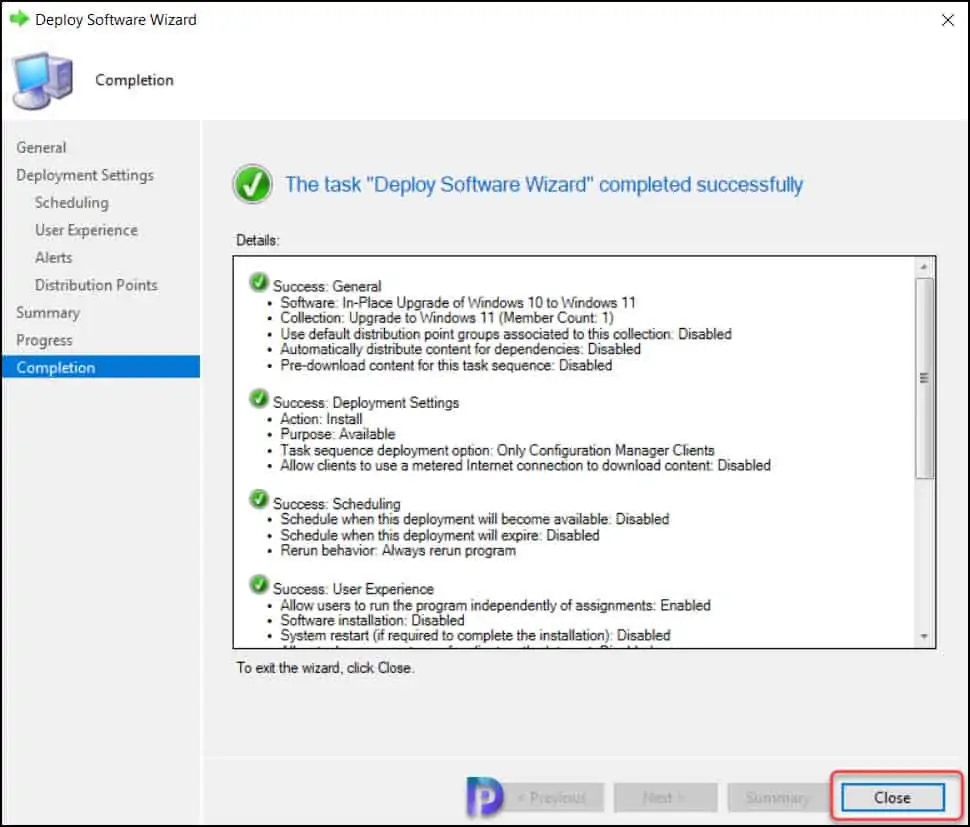Viewport: 970px width, 827px height.
Task: Click the 'Completion' header title
Action: 134,80
